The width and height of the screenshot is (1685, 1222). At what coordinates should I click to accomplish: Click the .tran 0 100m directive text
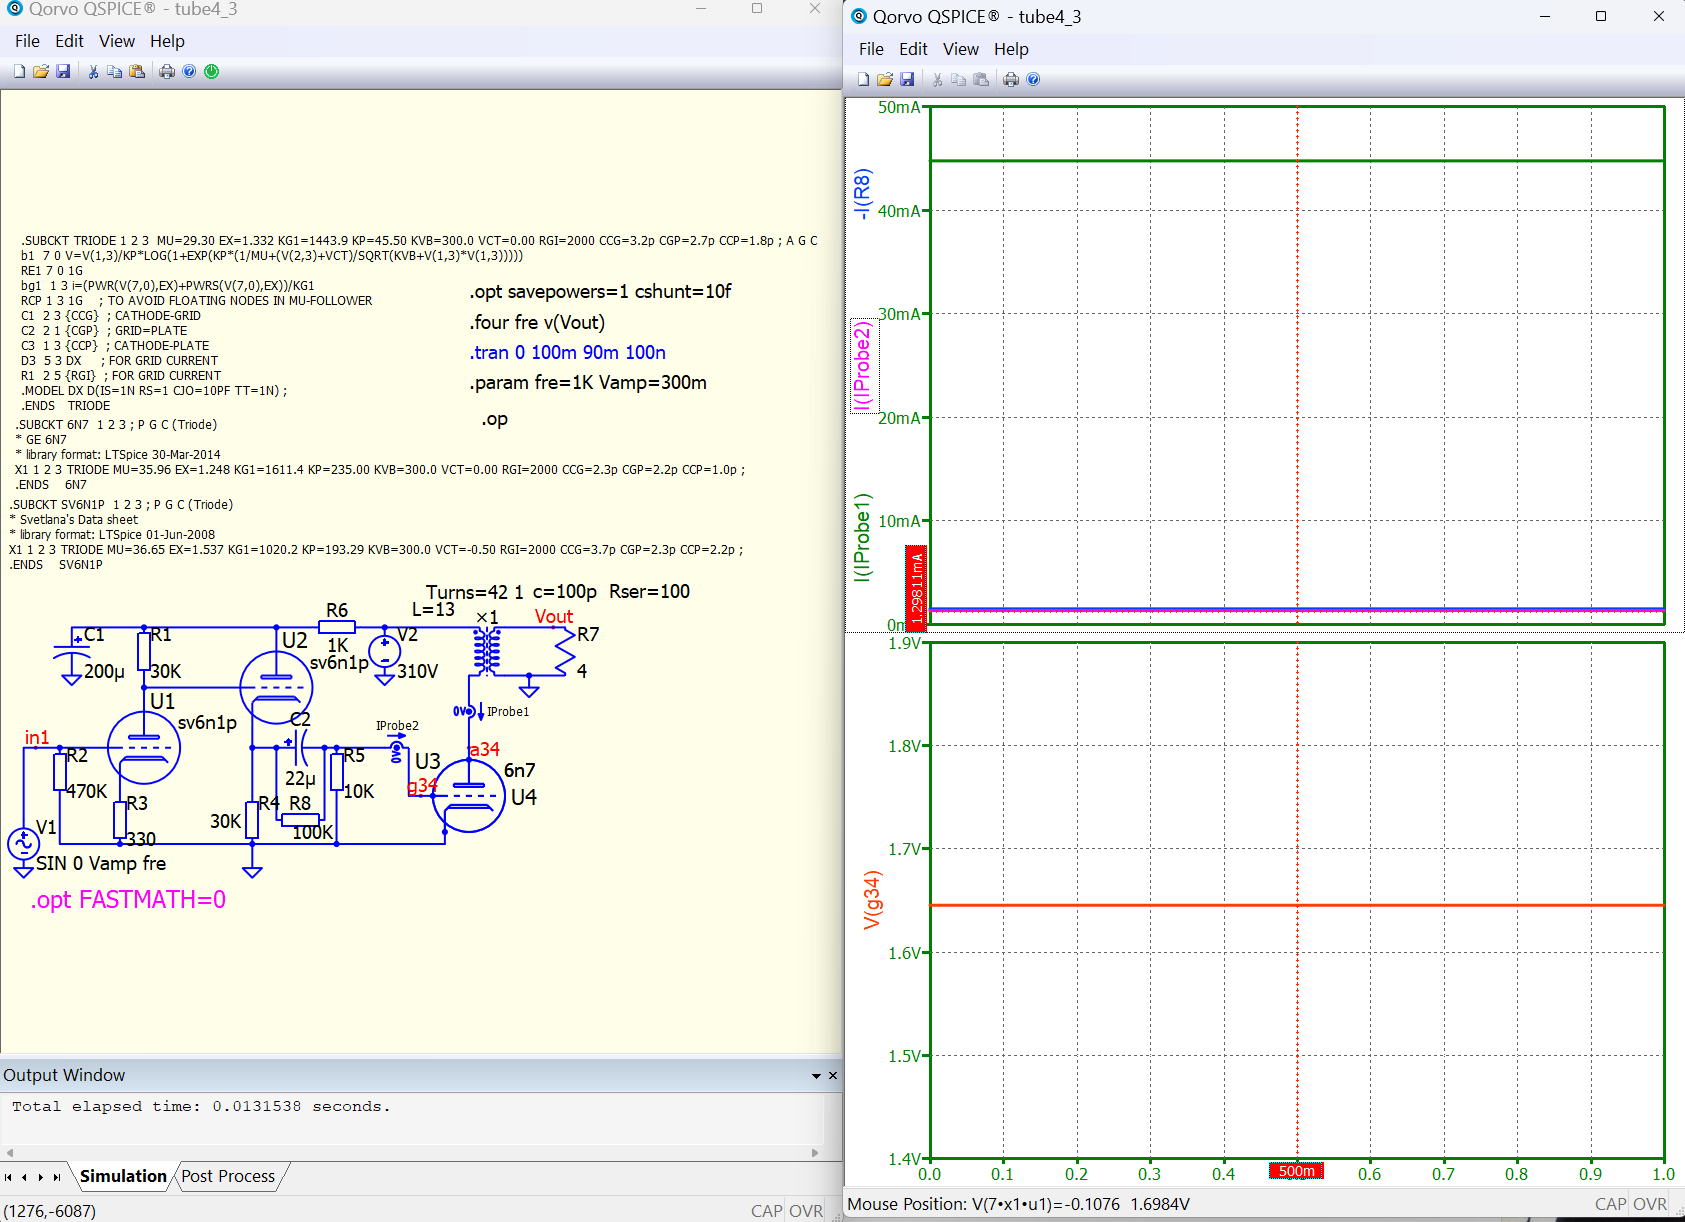(567, 352)
